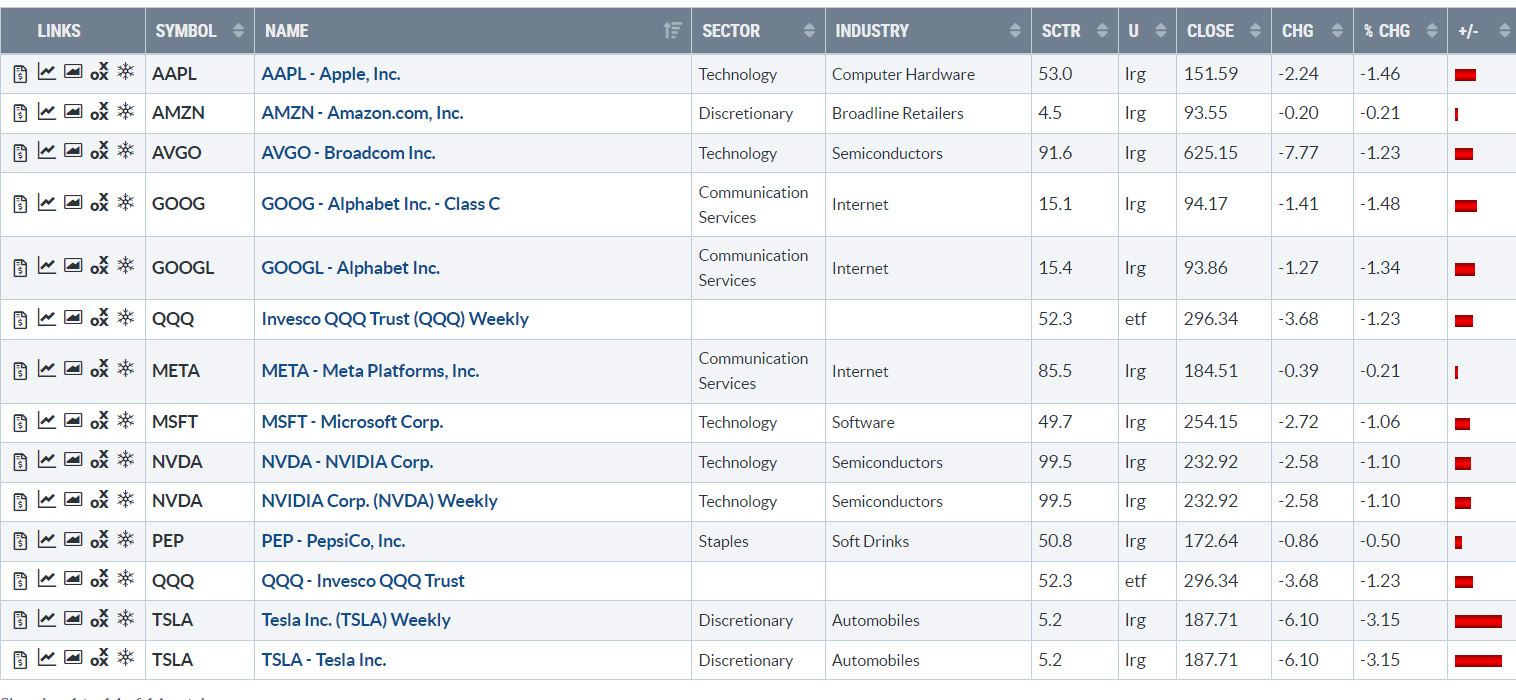The image size is (1516, 700).
Task: Open the QQQ - Invesco QQQ Trust link
Action: click(363, 581)
